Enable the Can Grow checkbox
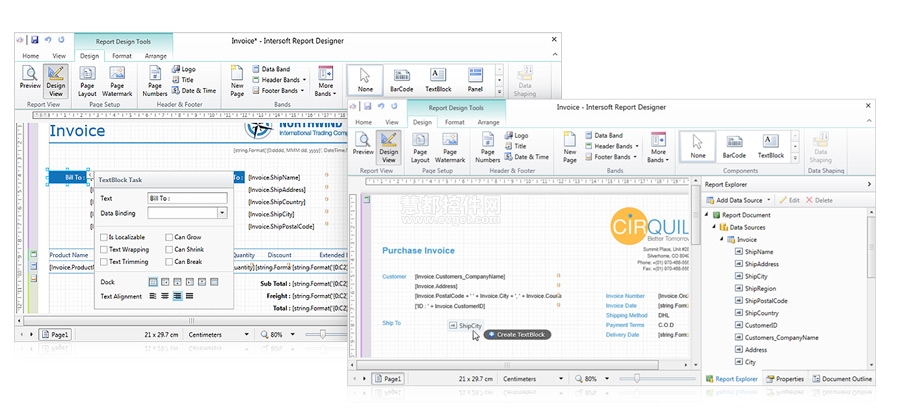The image size is (900, 420). point(169,237)
